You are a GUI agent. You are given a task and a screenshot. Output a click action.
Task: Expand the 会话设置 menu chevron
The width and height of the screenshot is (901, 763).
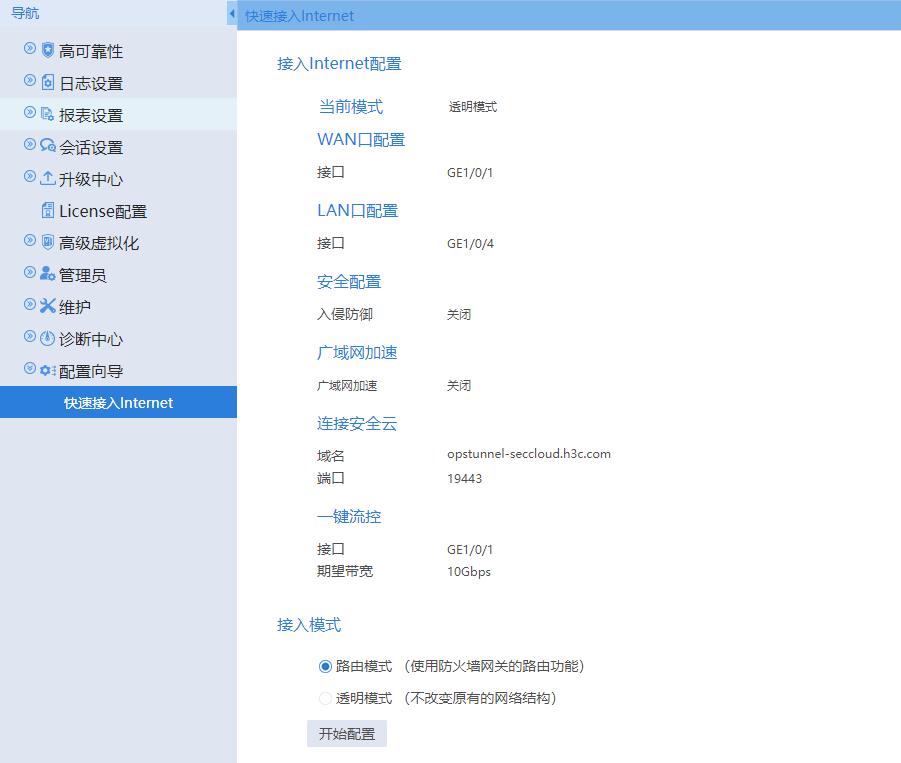(30, 144)
